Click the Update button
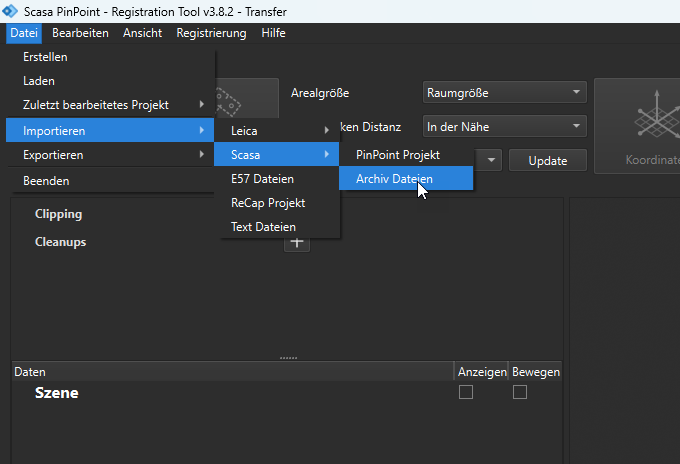 point(548,160)
